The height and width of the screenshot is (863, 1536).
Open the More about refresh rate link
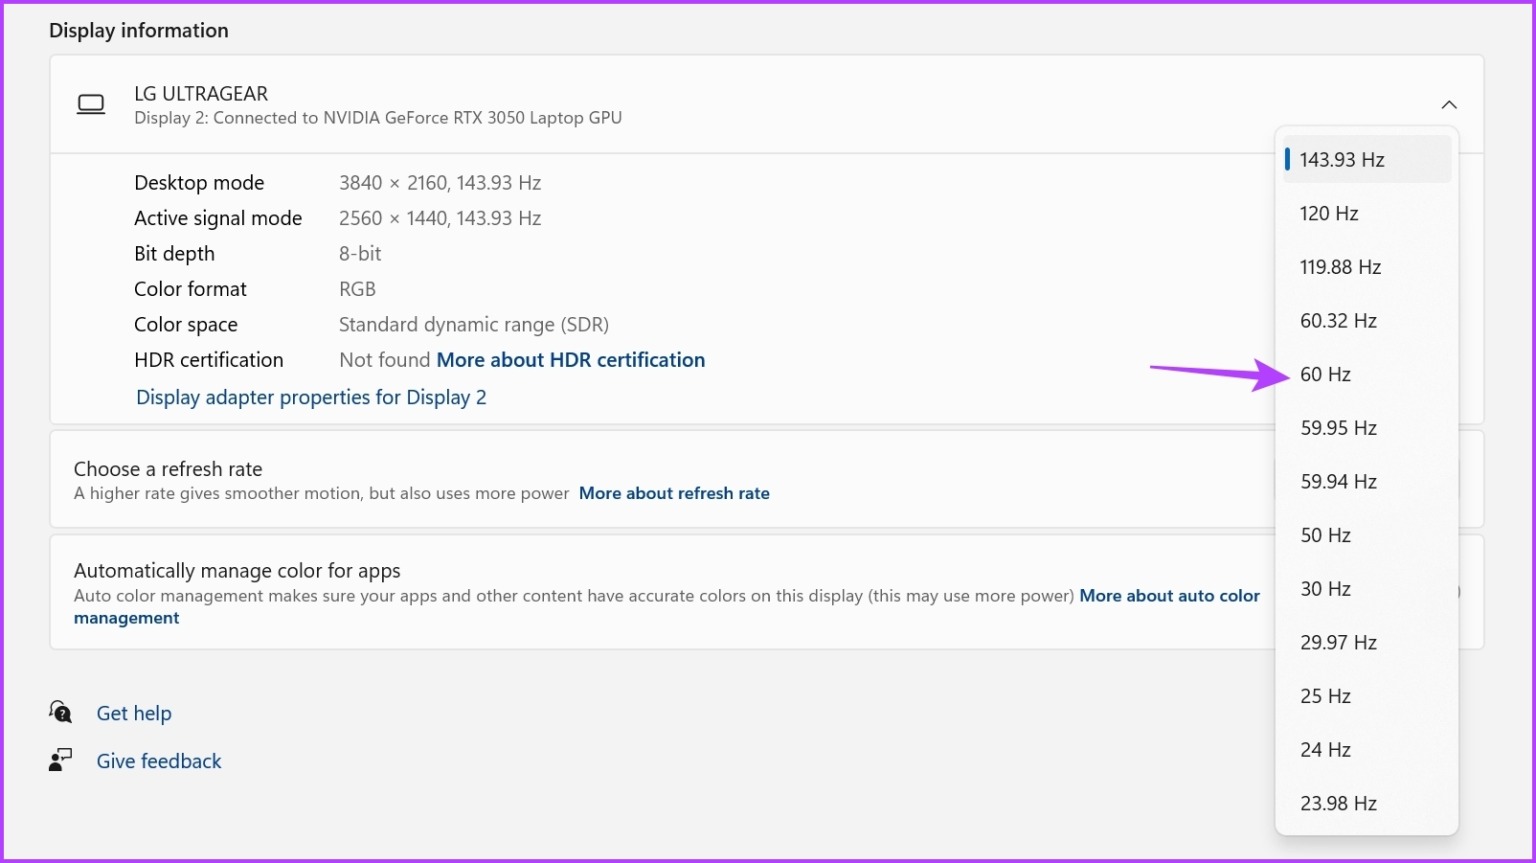(x=674, y=493)
